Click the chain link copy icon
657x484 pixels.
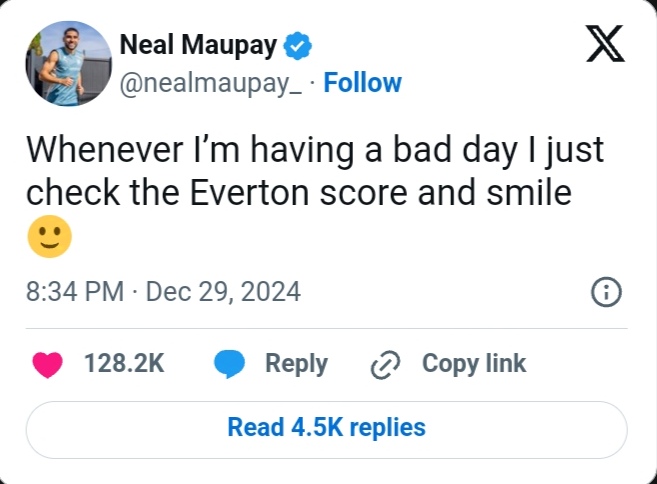(x=384, y=365)
